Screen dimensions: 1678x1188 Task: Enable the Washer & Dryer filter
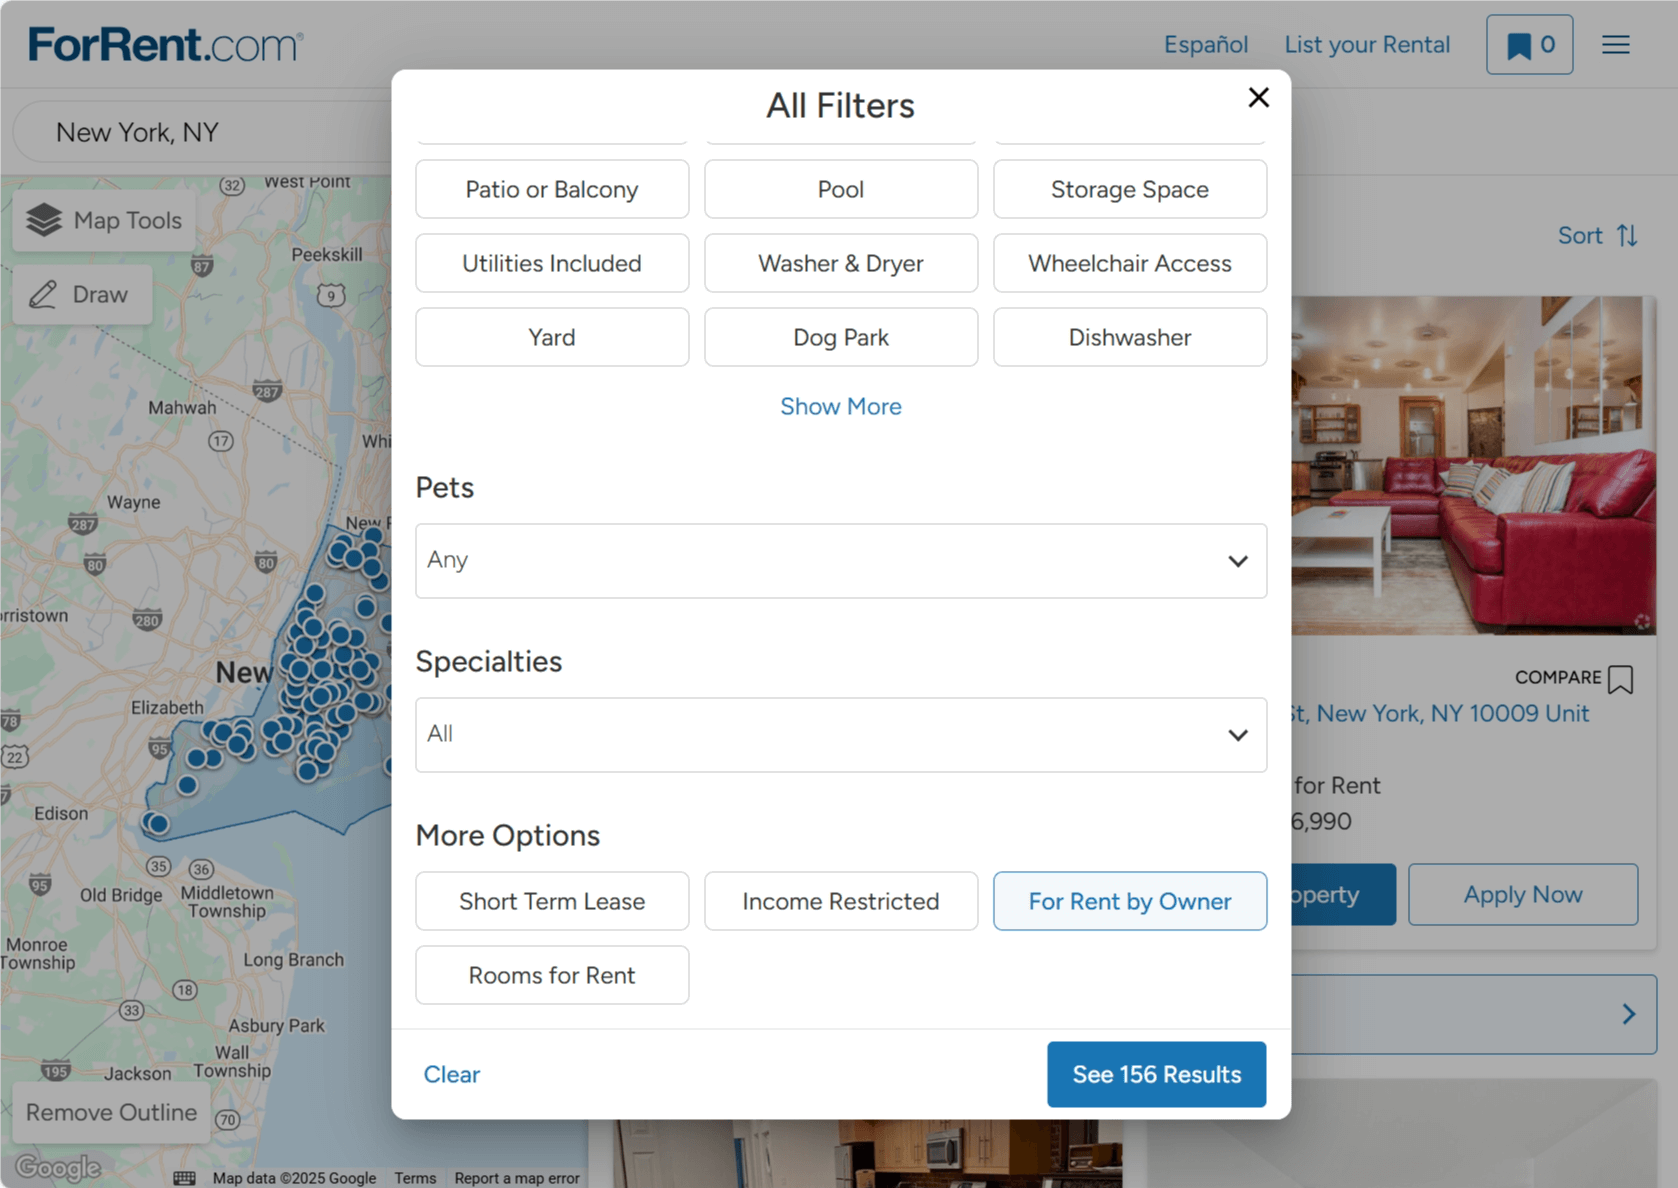click(841, 263)
